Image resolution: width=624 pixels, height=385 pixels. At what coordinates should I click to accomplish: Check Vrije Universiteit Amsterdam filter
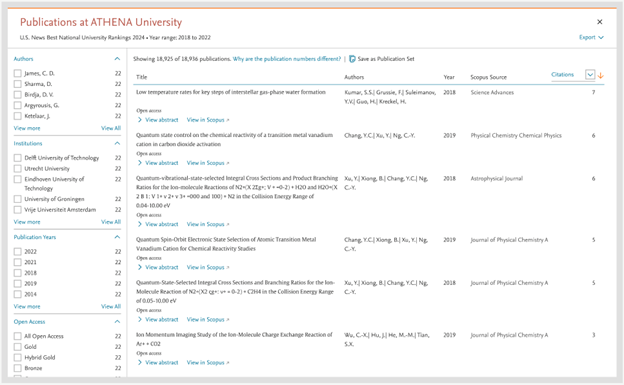pyautogui.click(x=18, y=210)
